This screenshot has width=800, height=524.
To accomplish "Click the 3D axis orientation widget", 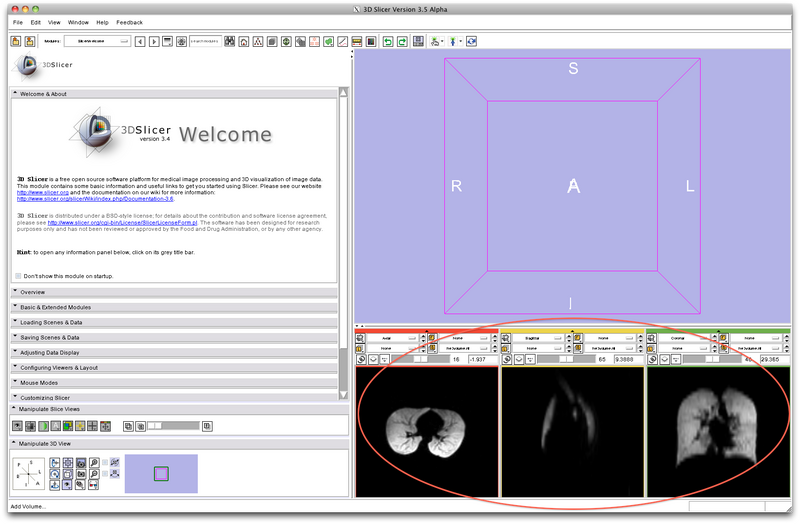I will tap(28, 473).
